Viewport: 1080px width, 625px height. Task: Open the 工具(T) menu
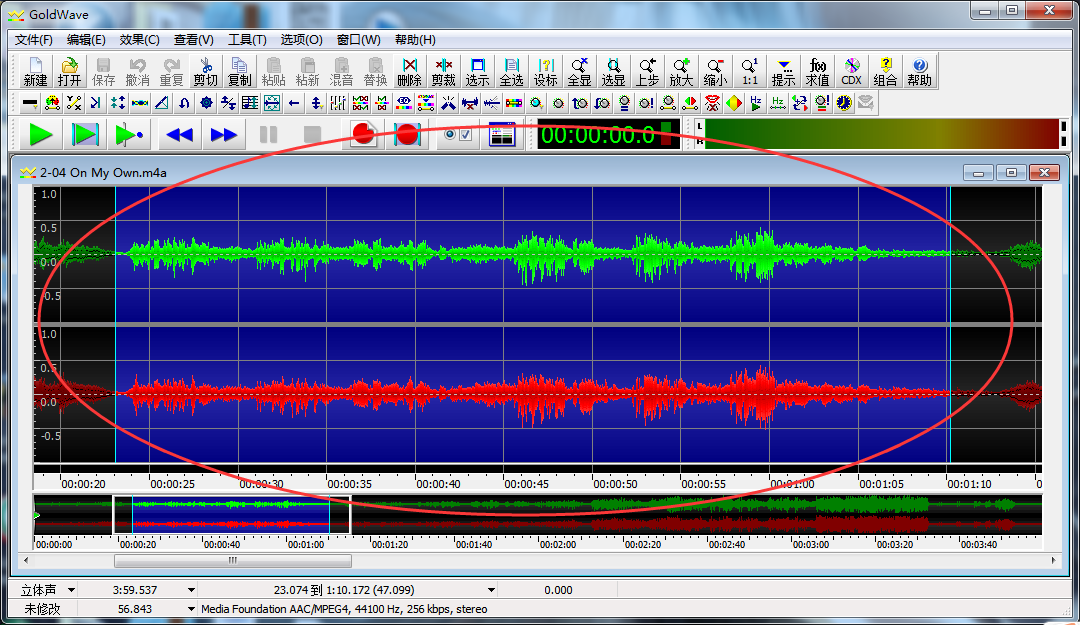click(x=247, y=40)
